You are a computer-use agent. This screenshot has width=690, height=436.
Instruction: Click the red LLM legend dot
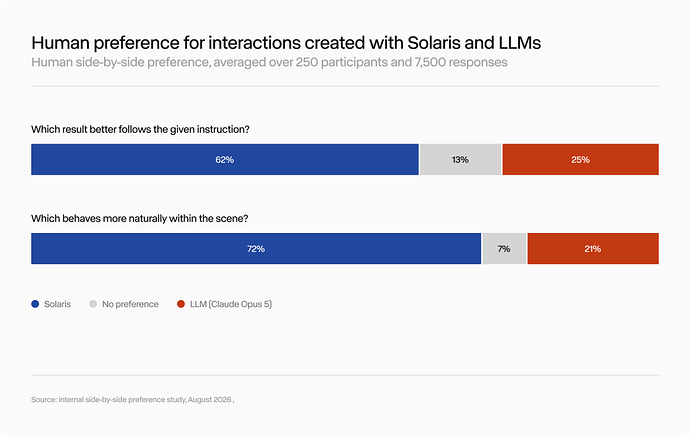(x=181, y=304)
